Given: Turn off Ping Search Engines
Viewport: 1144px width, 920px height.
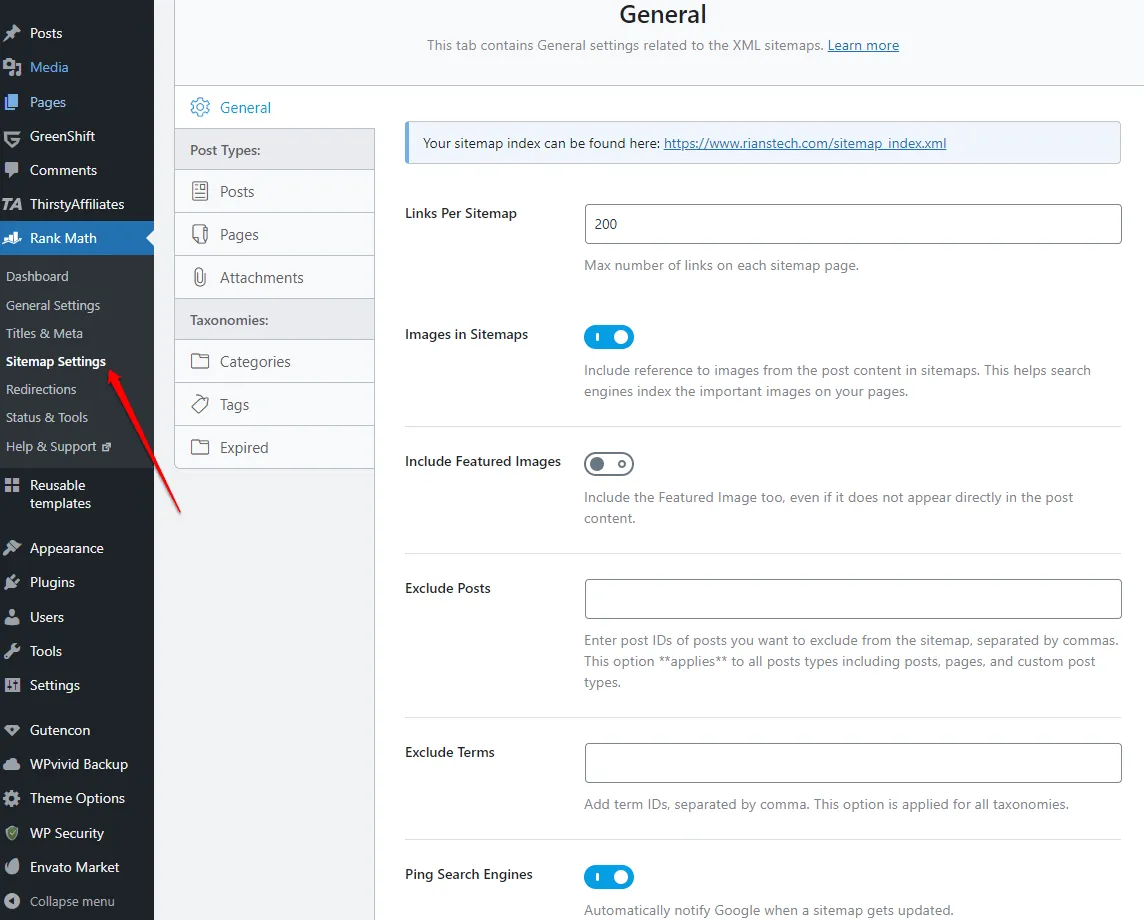Looking at the screenshot, I should pyautogui.click(x=609, y=877).
